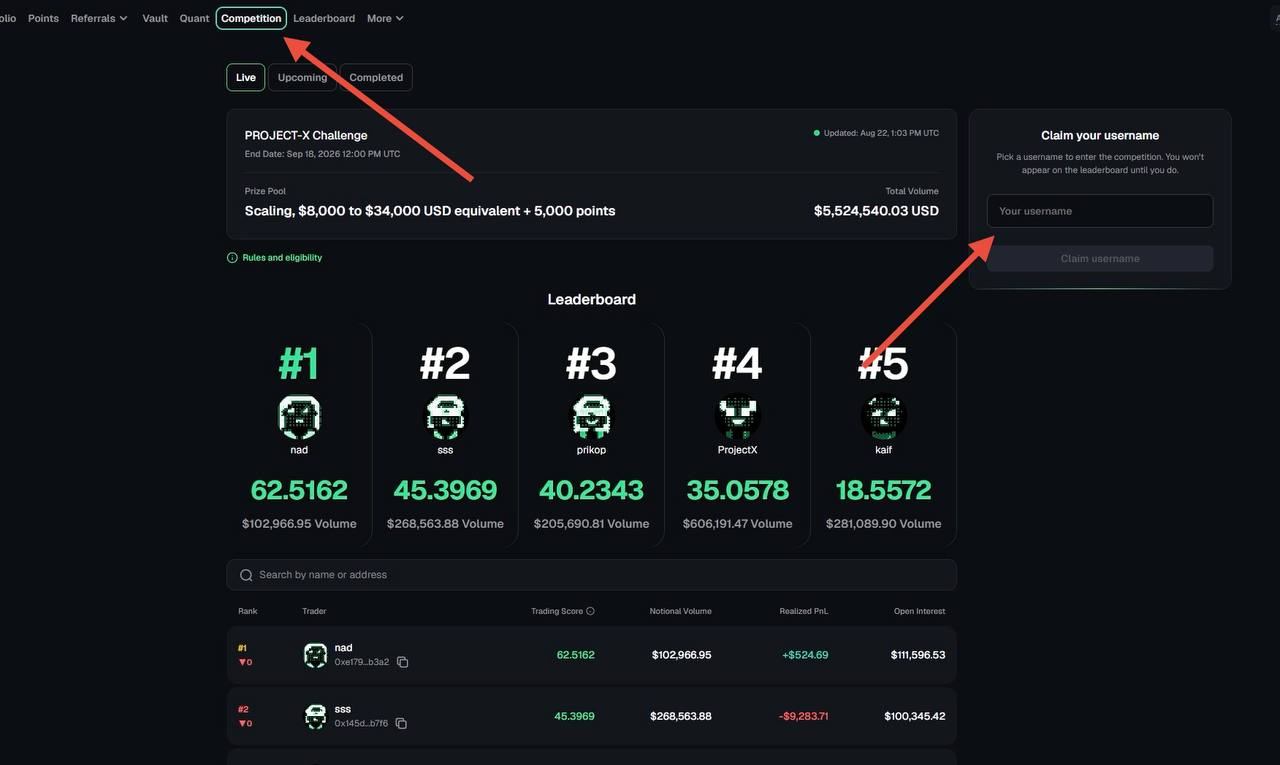Show Upcoming competitions

302,77
